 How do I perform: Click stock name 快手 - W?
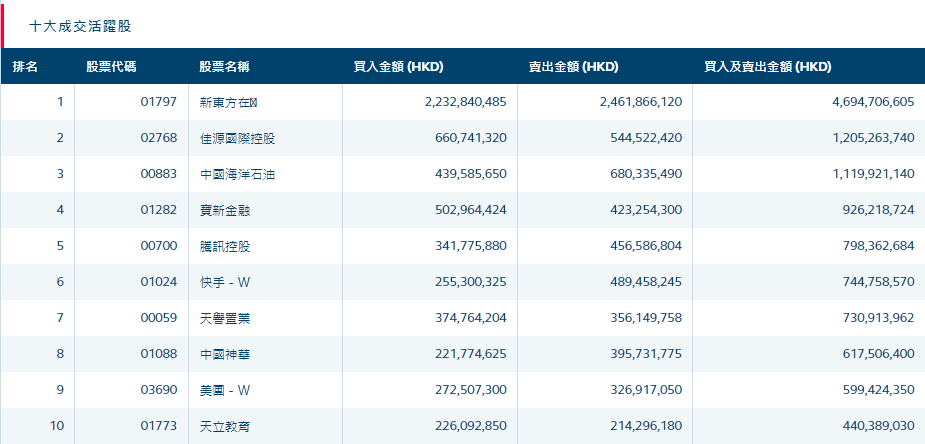point(225,282)
